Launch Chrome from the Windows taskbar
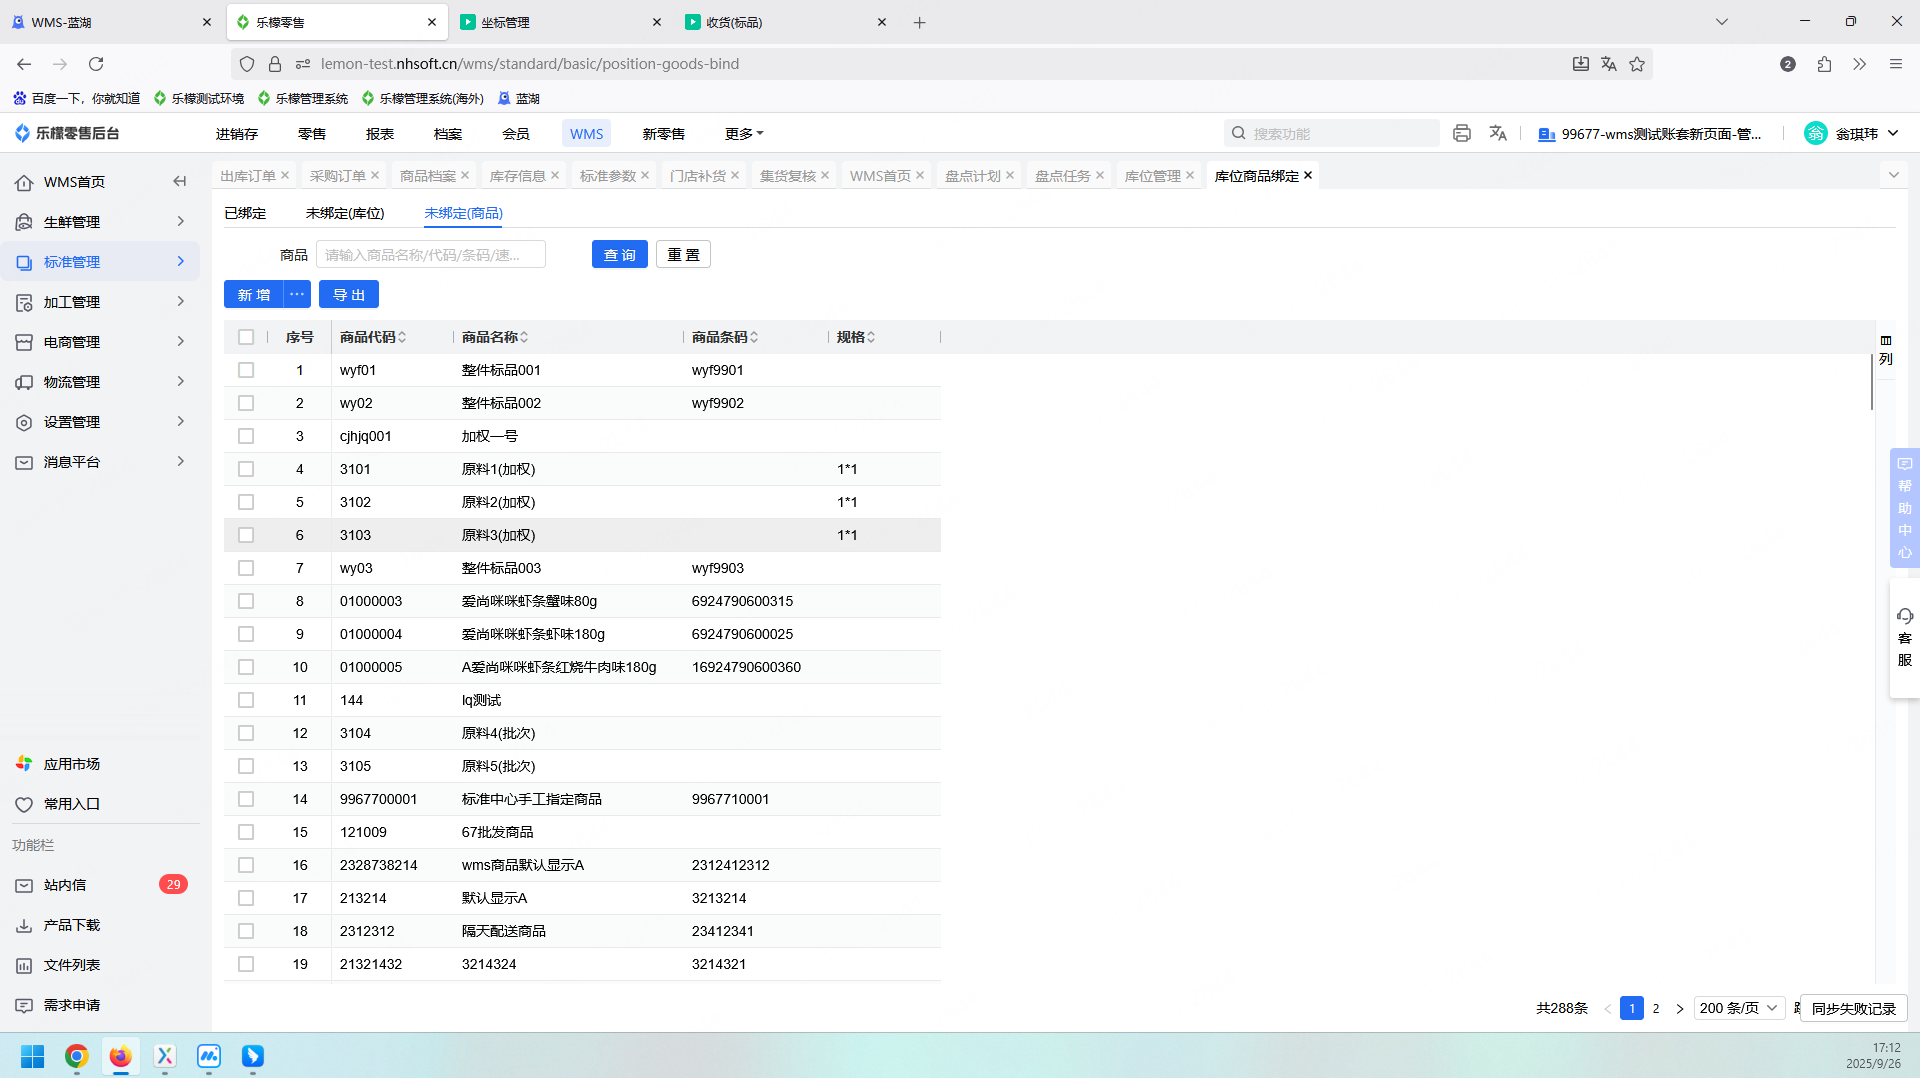This screenshot has height=1078, width=1920. [x=77, y=1056]
